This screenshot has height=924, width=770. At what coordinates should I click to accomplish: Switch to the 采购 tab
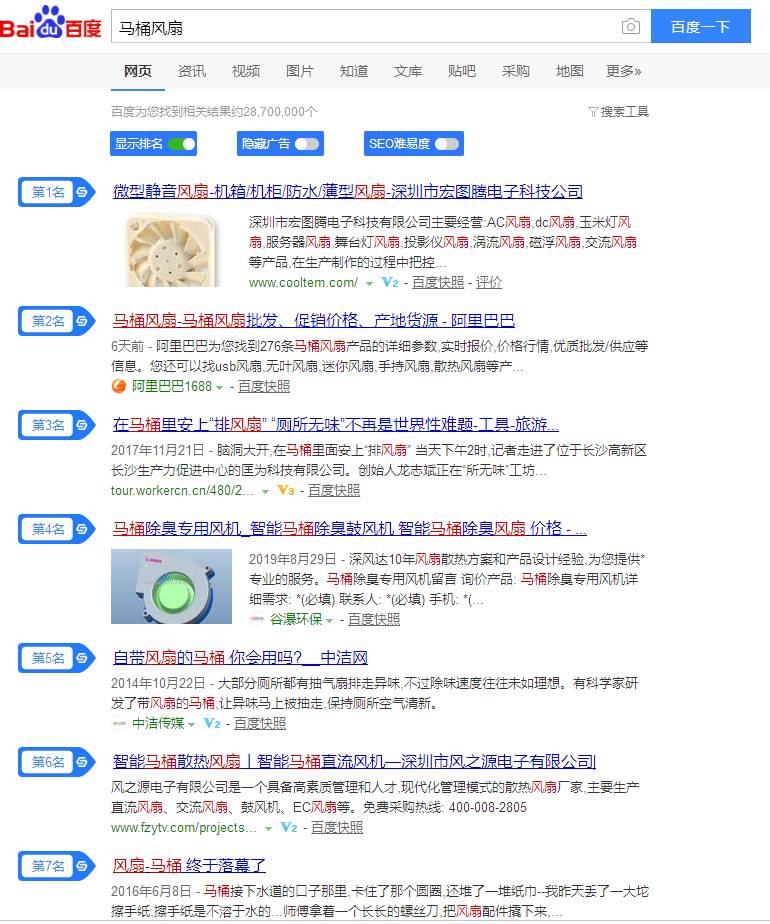coord(516,71)
